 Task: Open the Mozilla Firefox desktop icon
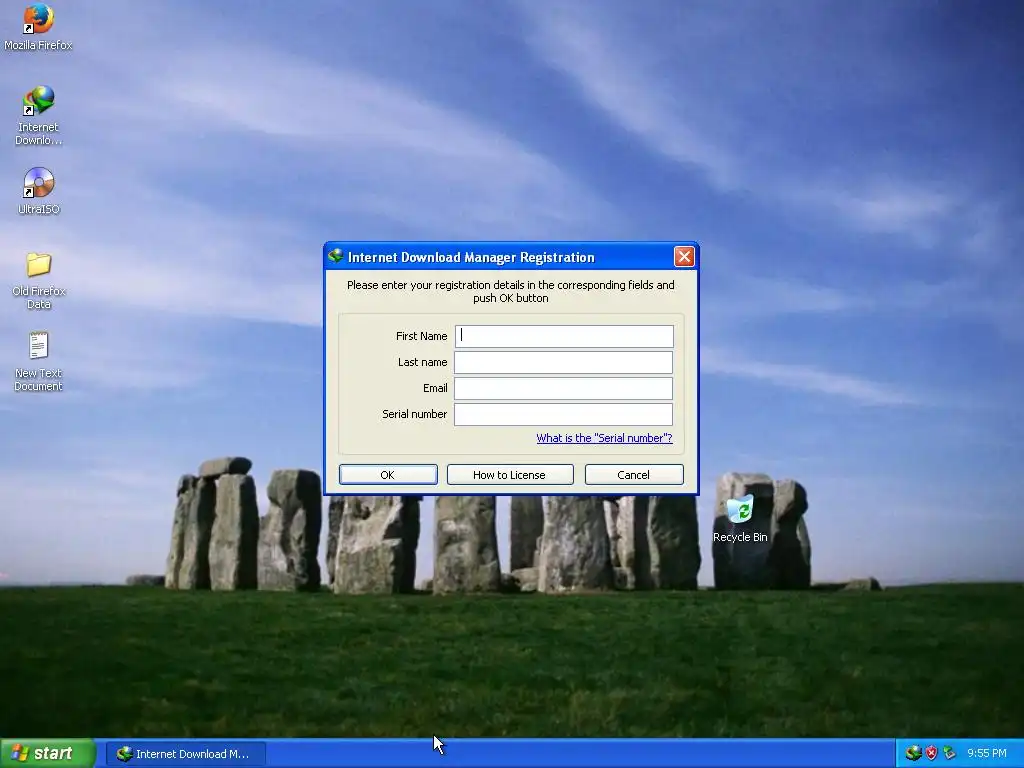tap(38, 26)
